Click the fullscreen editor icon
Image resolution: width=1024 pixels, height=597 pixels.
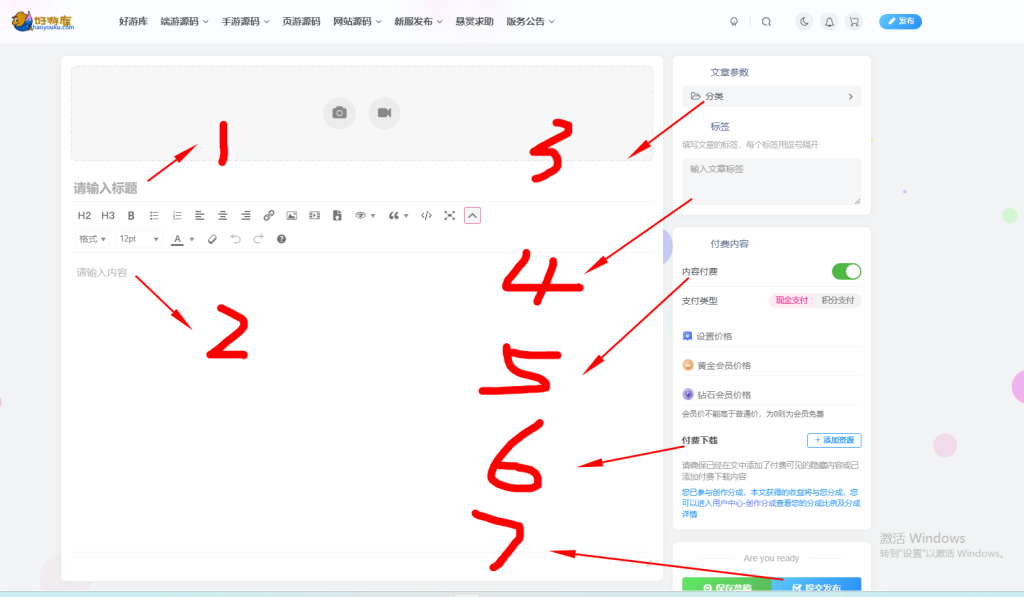(450, 215)
